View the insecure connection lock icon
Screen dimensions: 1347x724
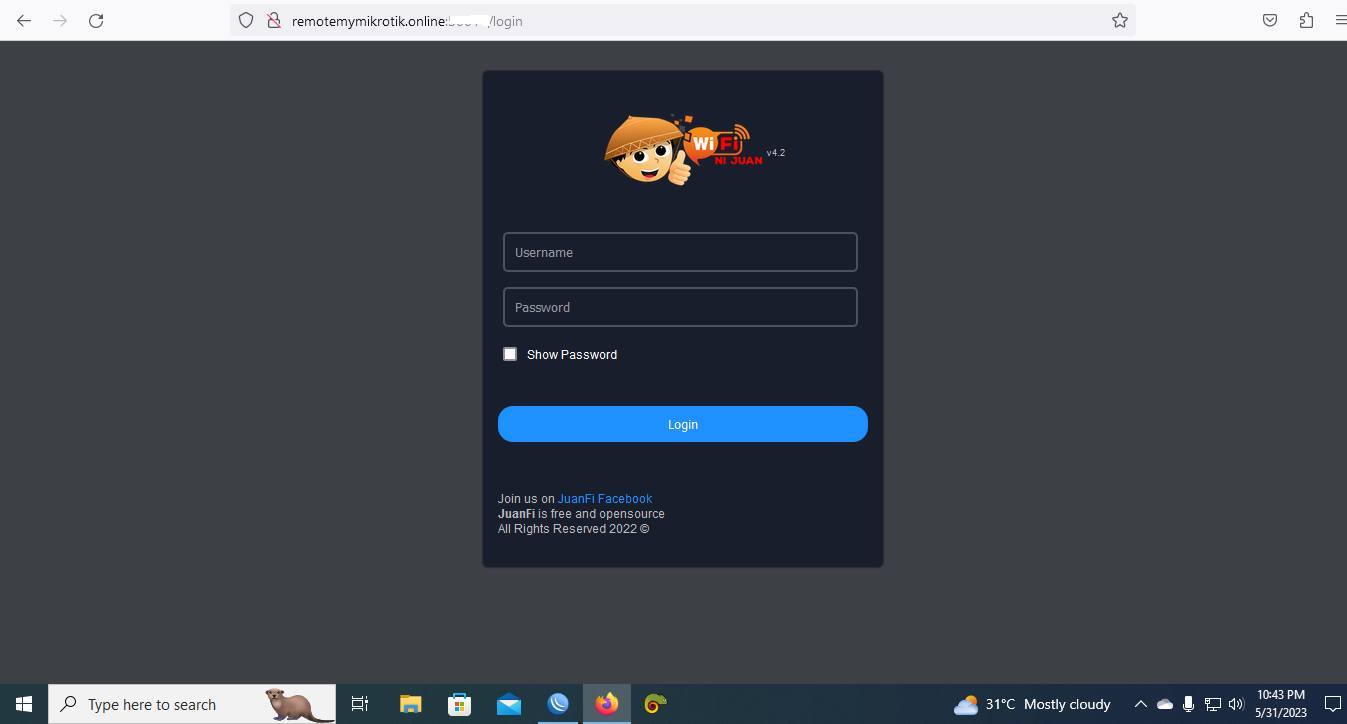[273, 20]
